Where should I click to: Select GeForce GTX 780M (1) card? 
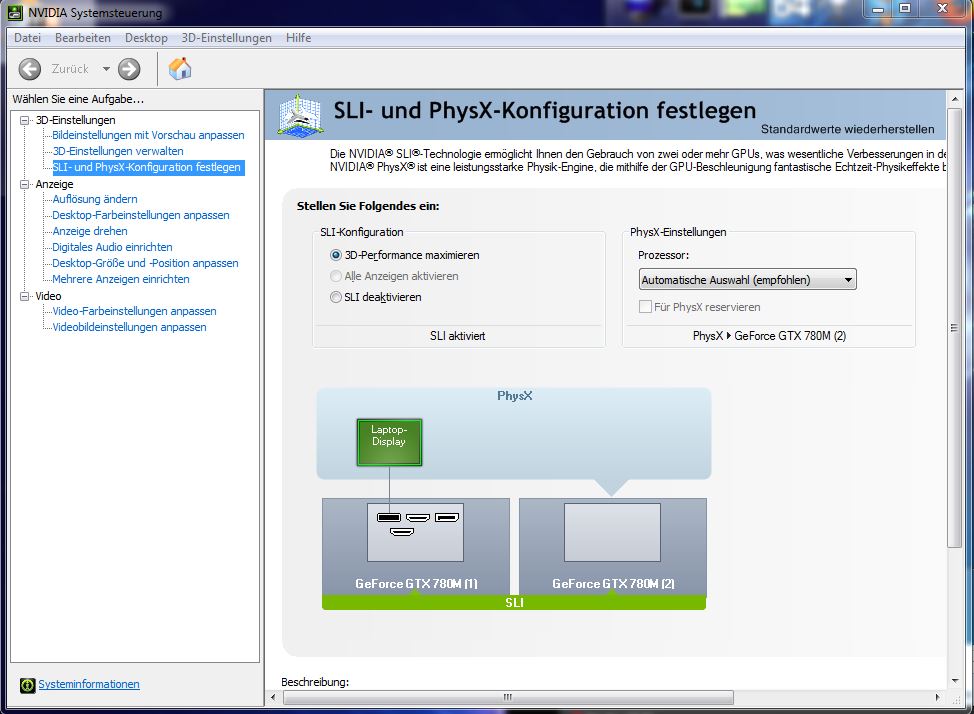pos(416,547)
